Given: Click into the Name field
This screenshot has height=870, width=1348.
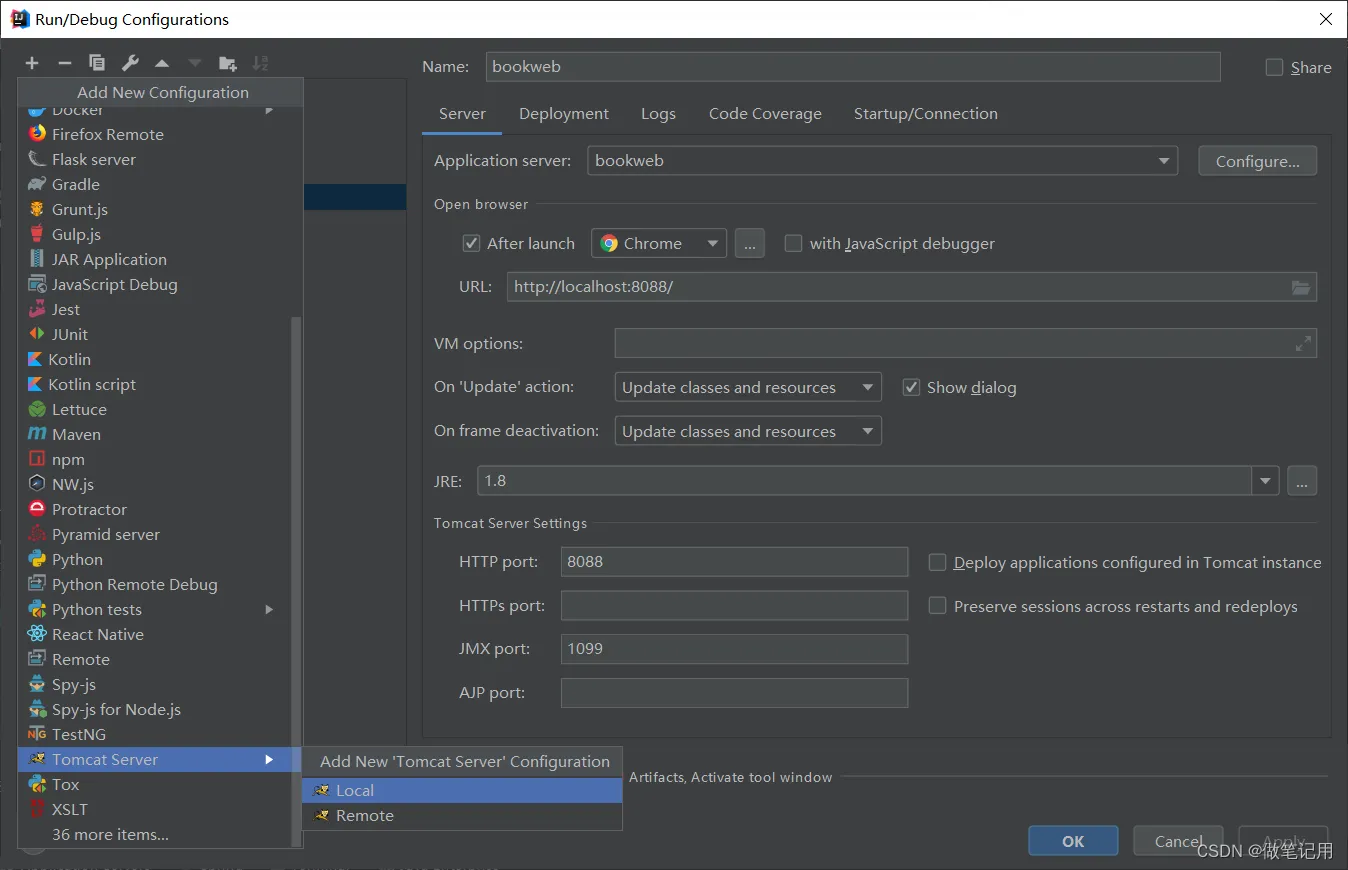Looking at the screenshot, I should (853, 67).
